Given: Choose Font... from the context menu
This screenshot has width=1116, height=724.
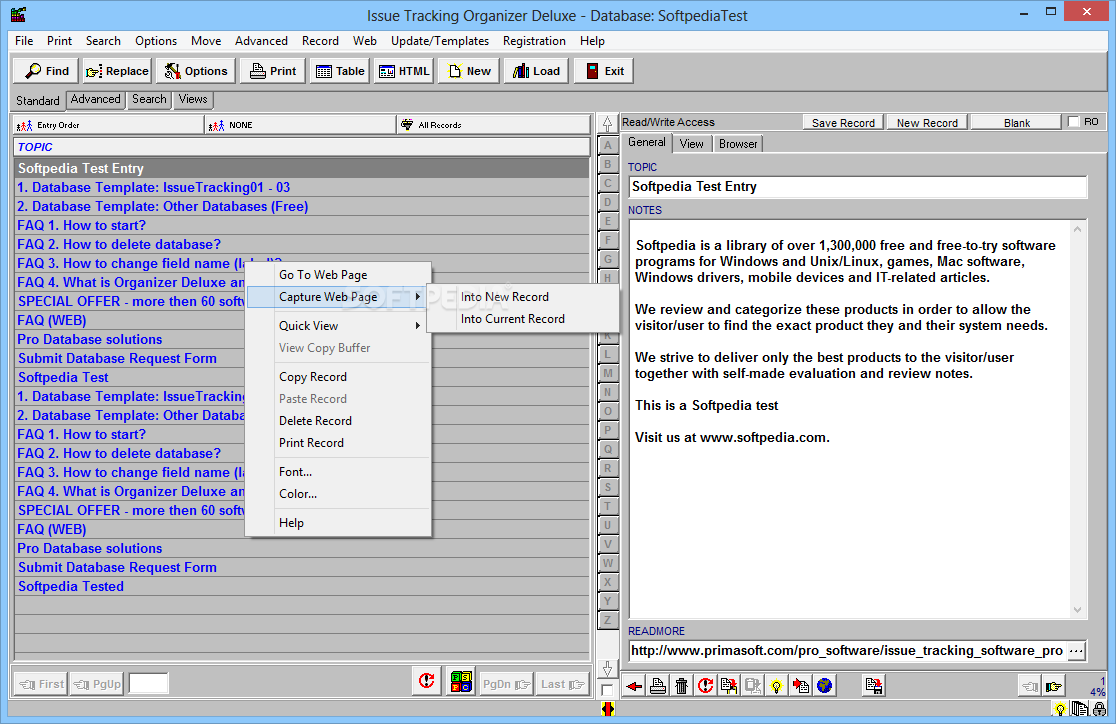Looking at the screenshot, I should coord(339,472).
